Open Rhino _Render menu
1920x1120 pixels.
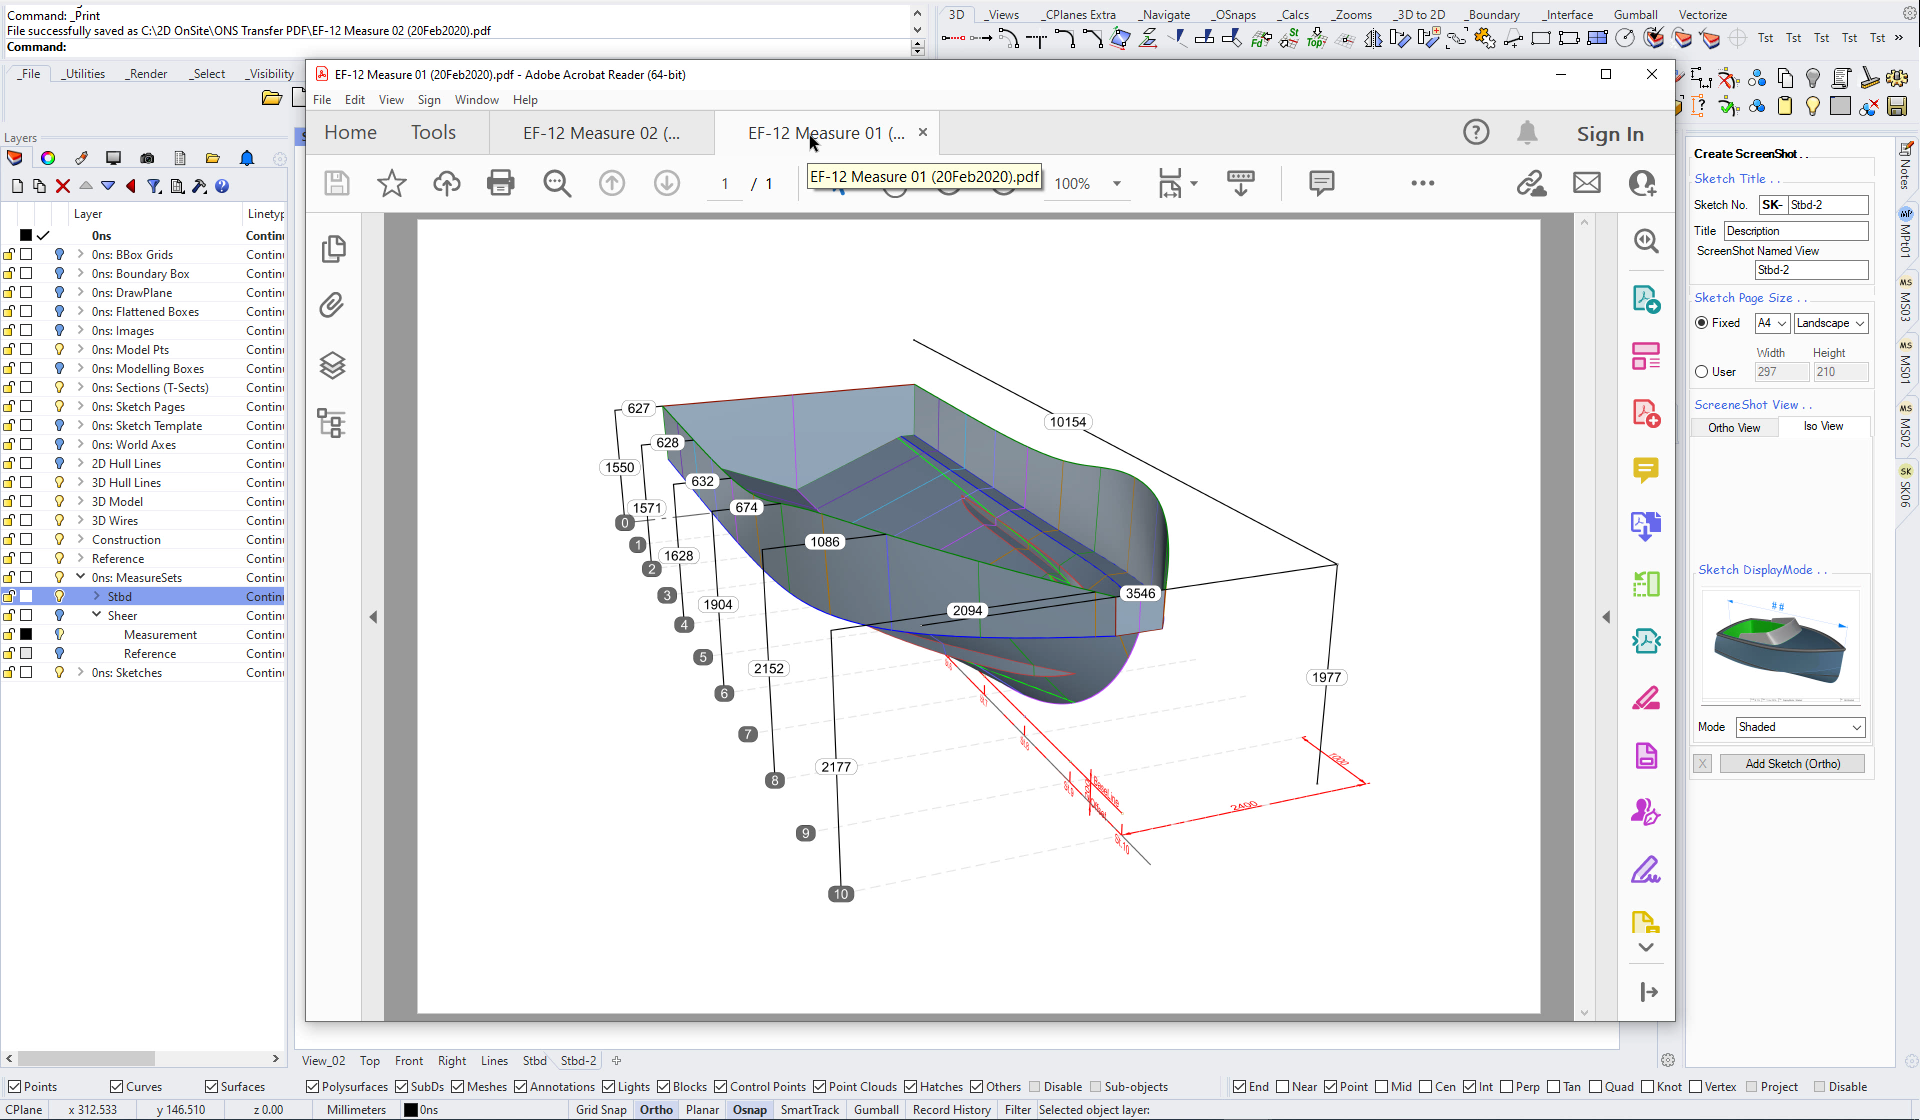tap(147, 74)
